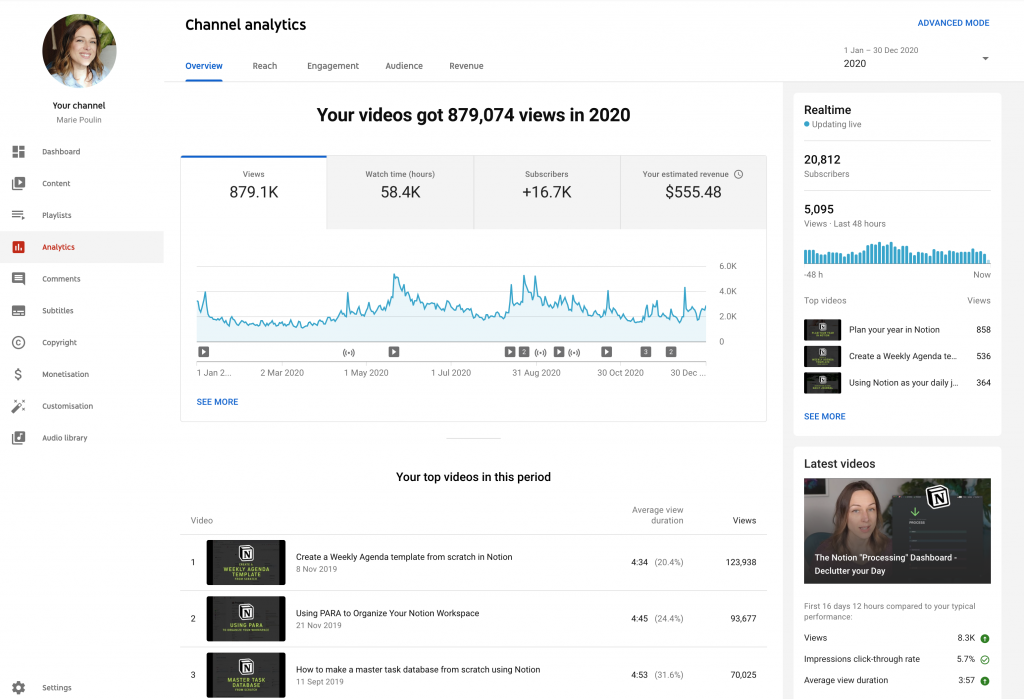Click the video marker under 1 Jan on chart
The width and height of the screenshot is (1024, 699).
tap(204, 352)
